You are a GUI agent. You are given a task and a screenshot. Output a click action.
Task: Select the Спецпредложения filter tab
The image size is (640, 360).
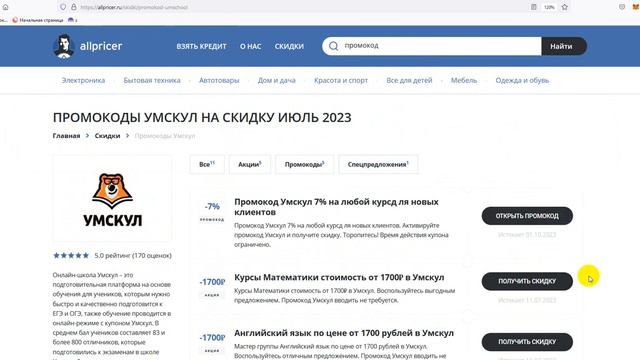[378, 164]
